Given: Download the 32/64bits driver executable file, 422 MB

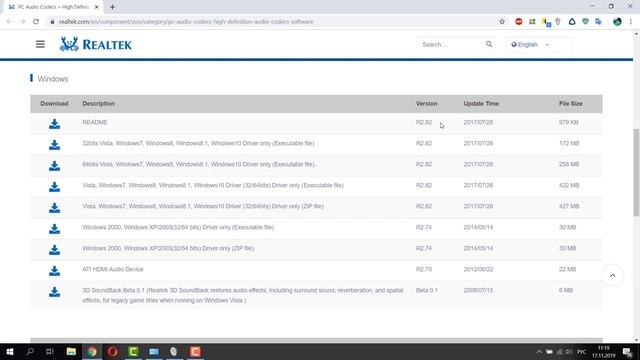Looking at the screenshot, I should click(54, 187).
